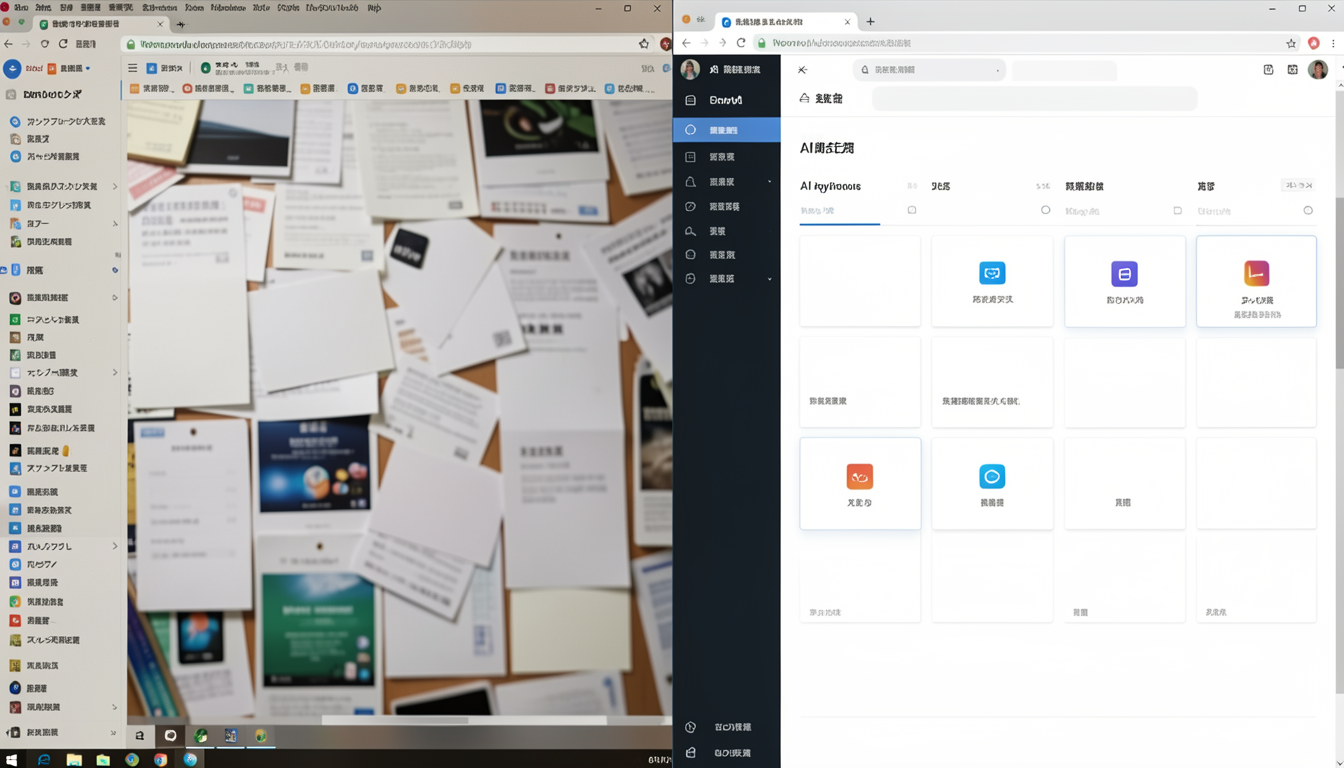This screenshot has width=1344, height=768.
Task: Click the reload button in right browser window
Action: [x=741, y=43]
